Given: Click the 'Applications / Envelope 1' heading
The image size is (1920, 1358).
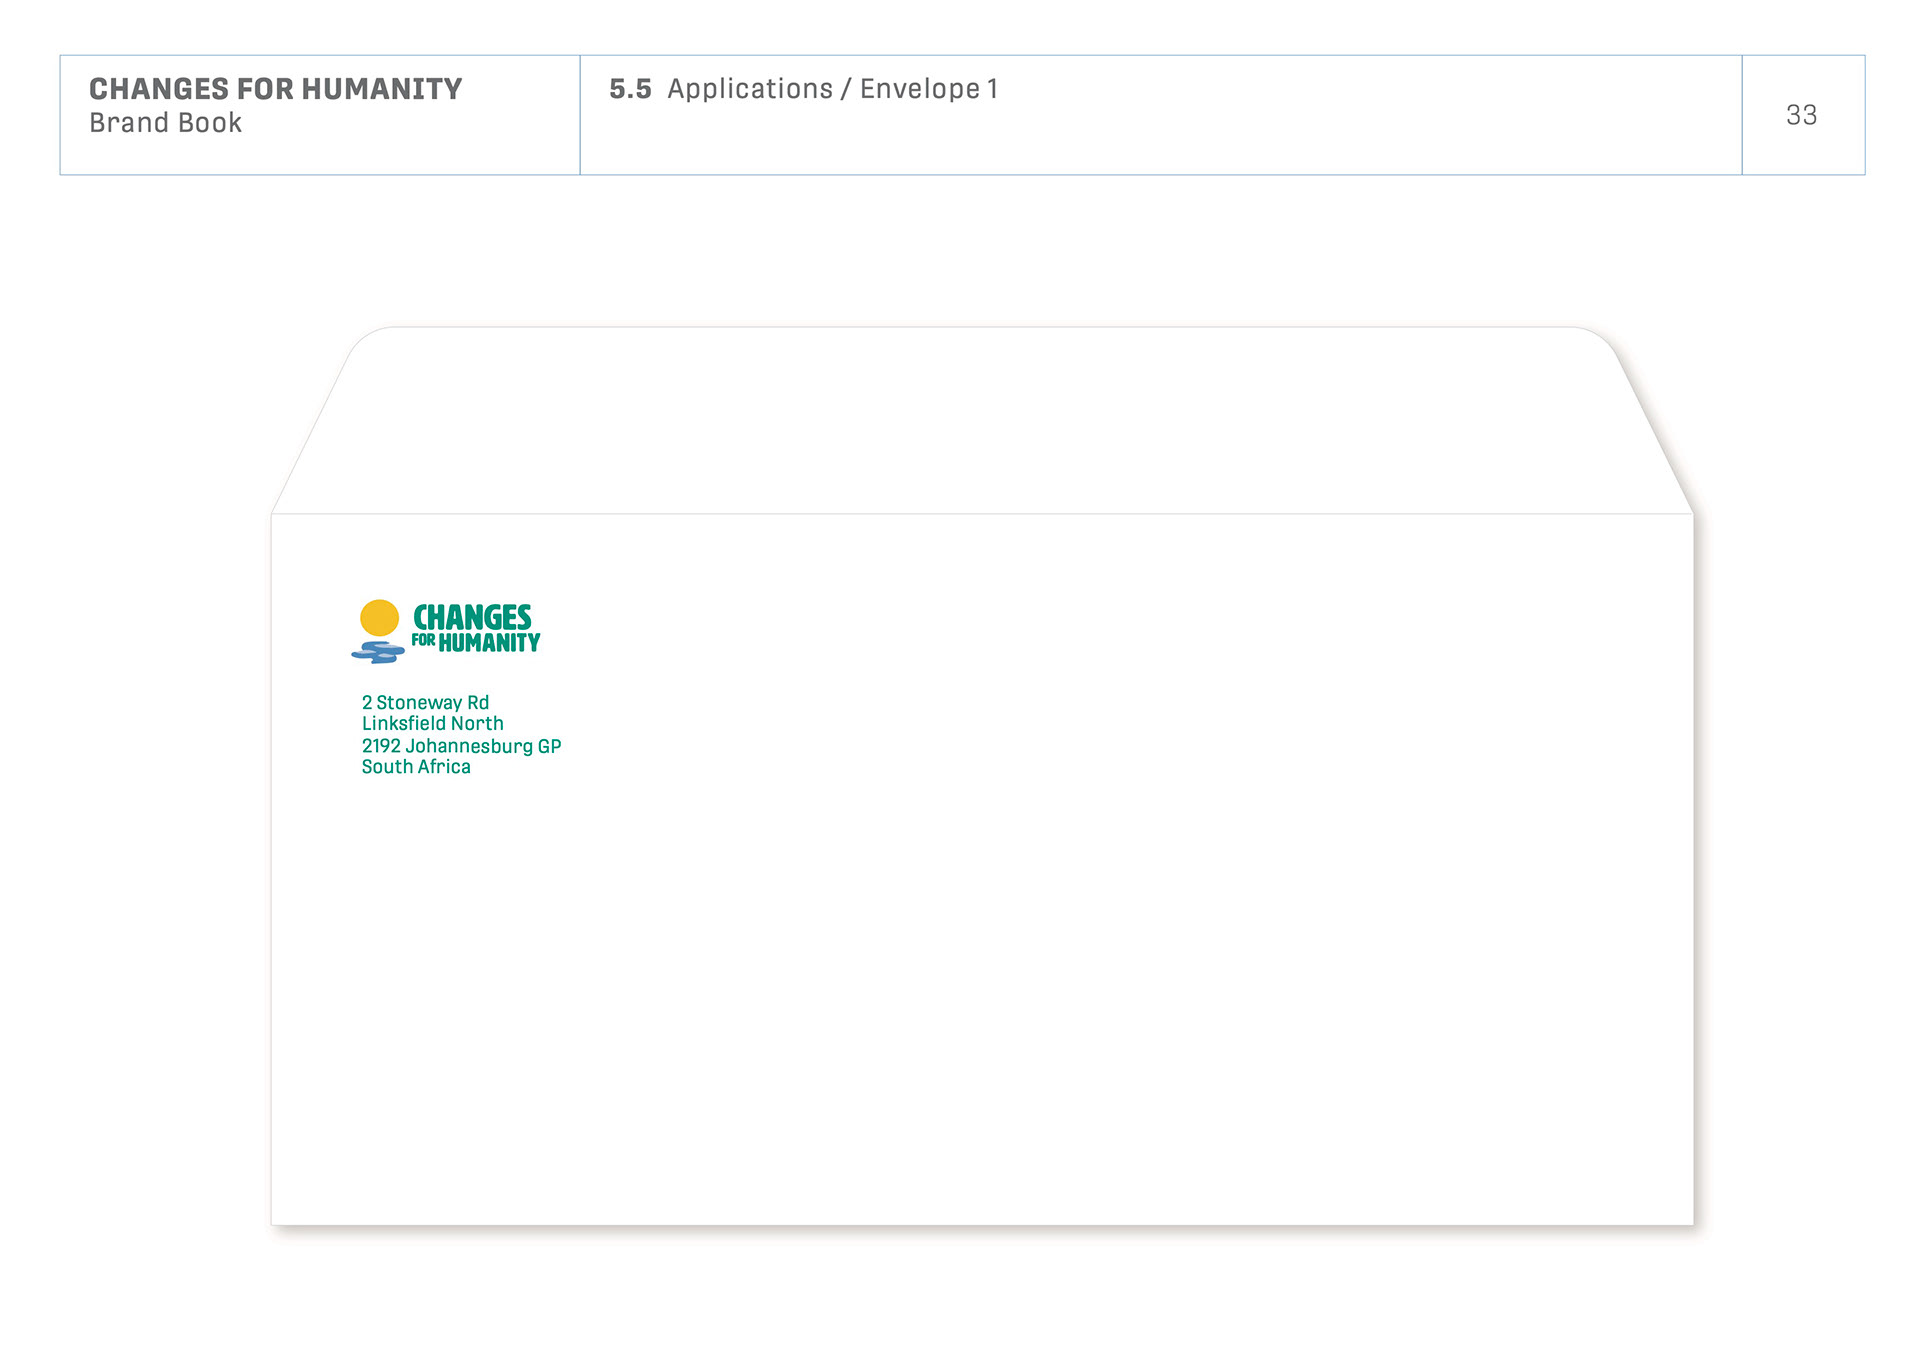Looking at the screenshot, I should coord(832,89).
